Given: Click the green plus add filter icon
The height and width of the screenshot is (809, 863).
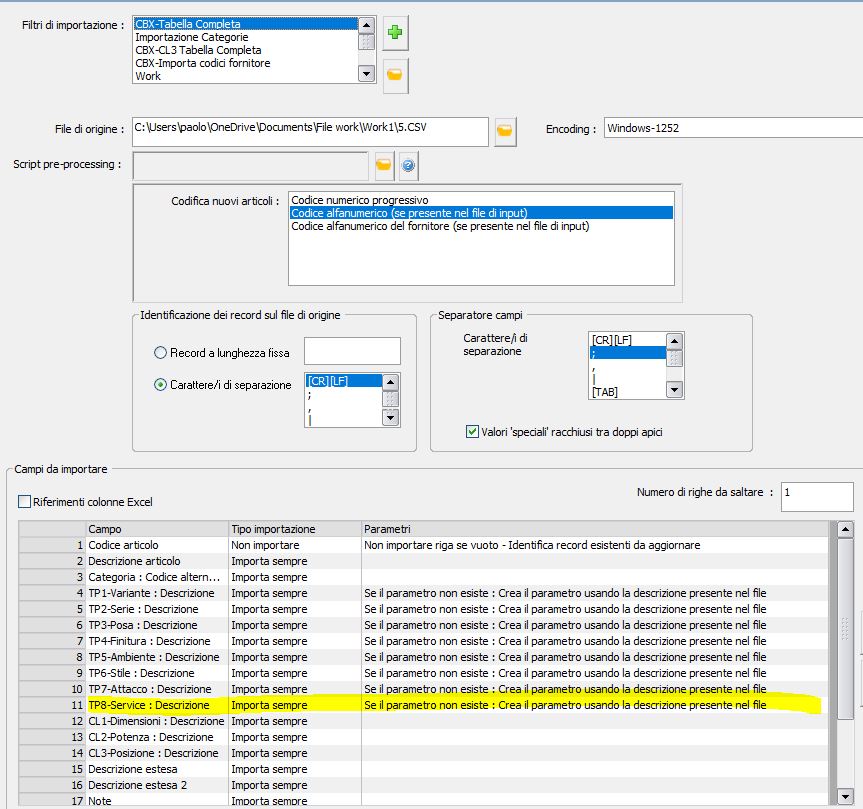Looking at the screenshot, I should 394,33.
